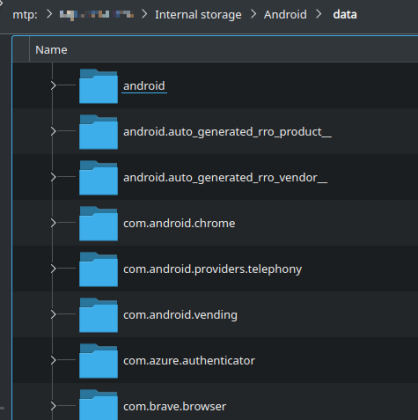This screenshot has height=420, width=418.
Task: Expand the com.android.vending folder
Action: pyautogui.click(x=53, y=314)
